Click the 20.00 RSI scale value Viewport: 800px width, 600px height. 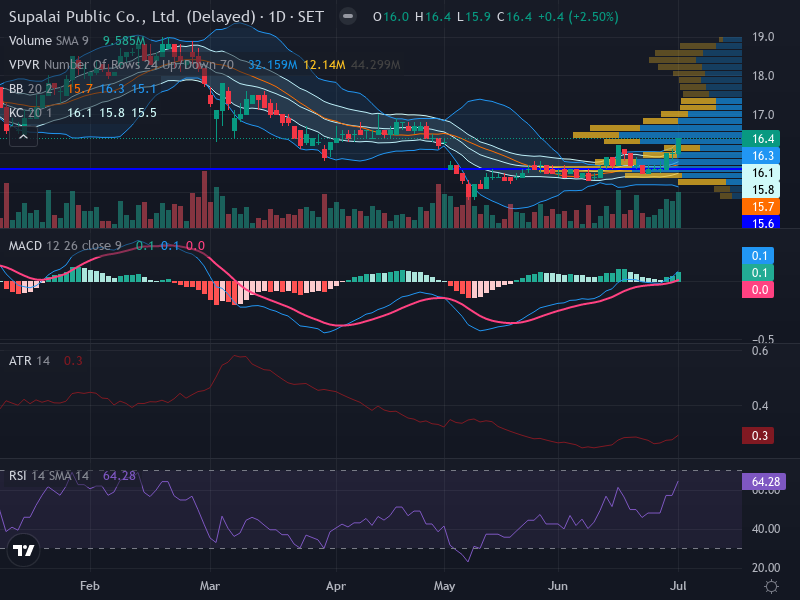tap(766, 568)
